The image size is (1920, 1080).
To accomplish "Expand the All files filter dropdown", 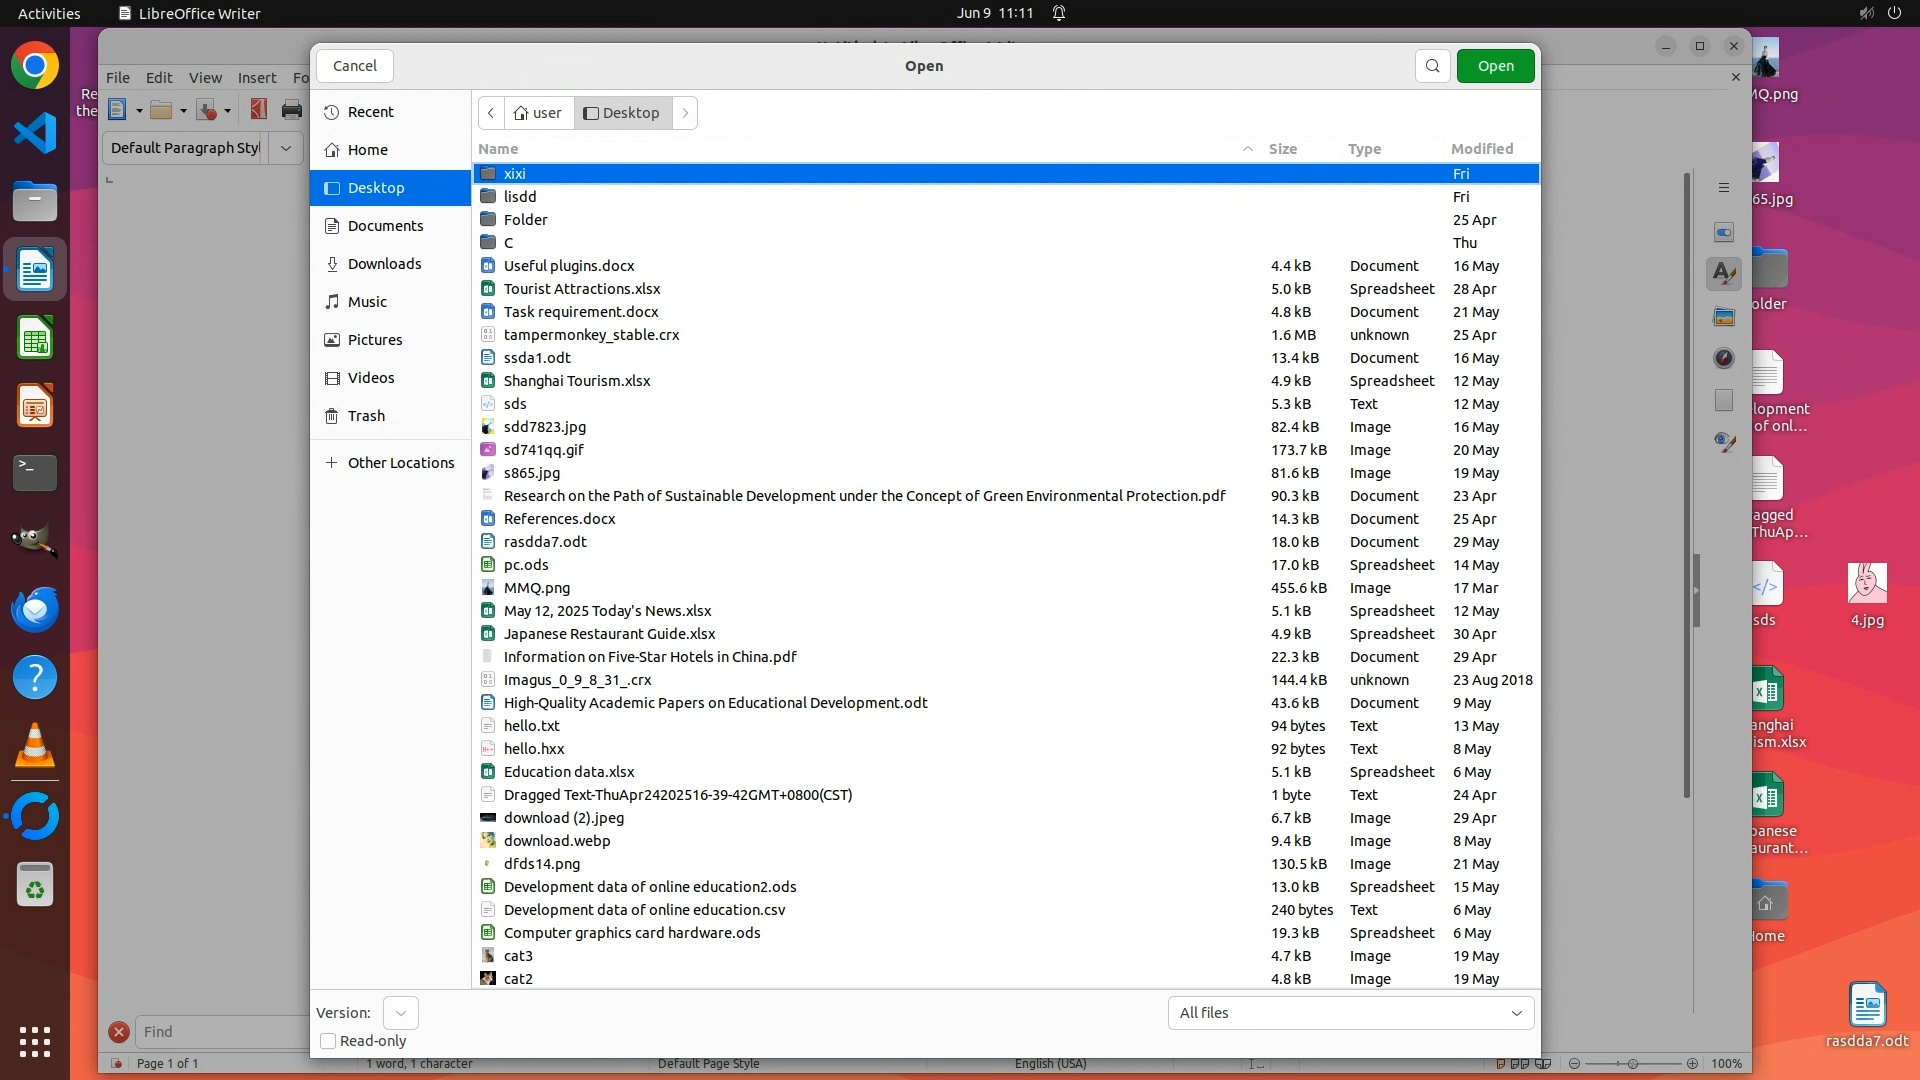I will pos(1350,1013).
